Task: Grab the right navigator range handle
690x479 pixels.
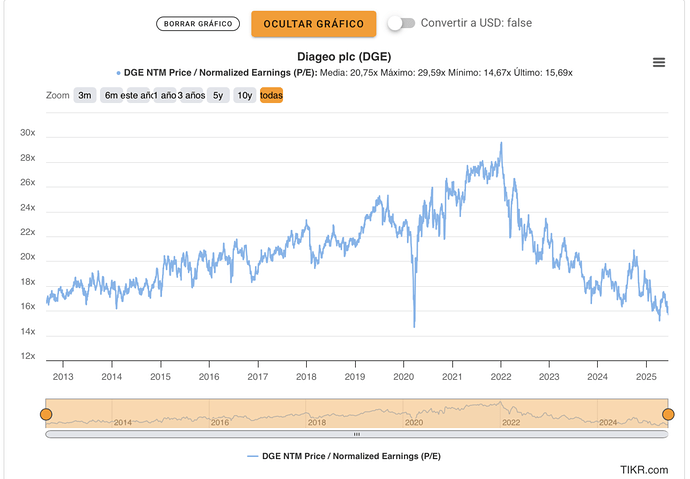Action: (668, 414)
